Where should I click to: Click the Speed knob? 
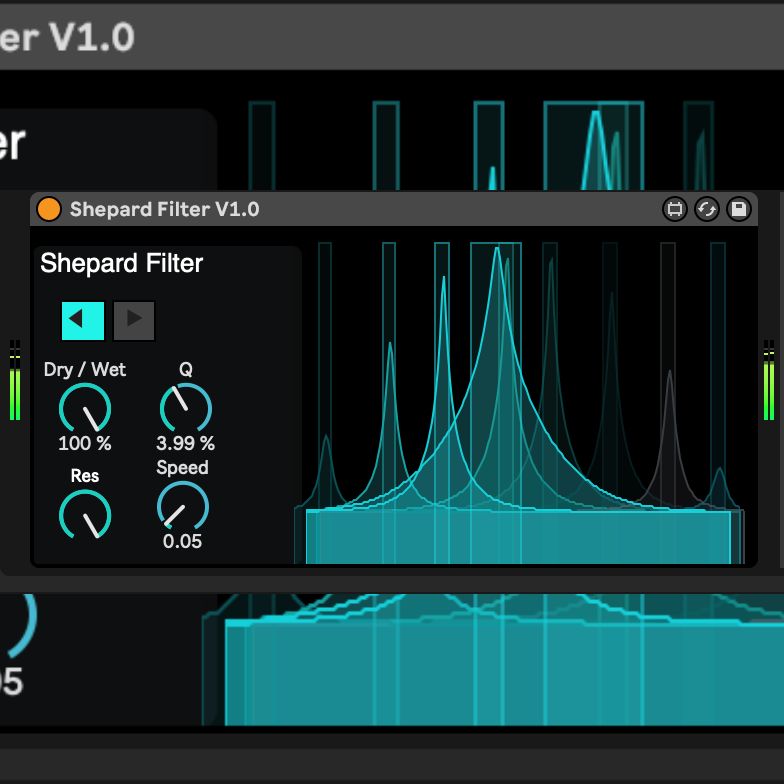183,507
